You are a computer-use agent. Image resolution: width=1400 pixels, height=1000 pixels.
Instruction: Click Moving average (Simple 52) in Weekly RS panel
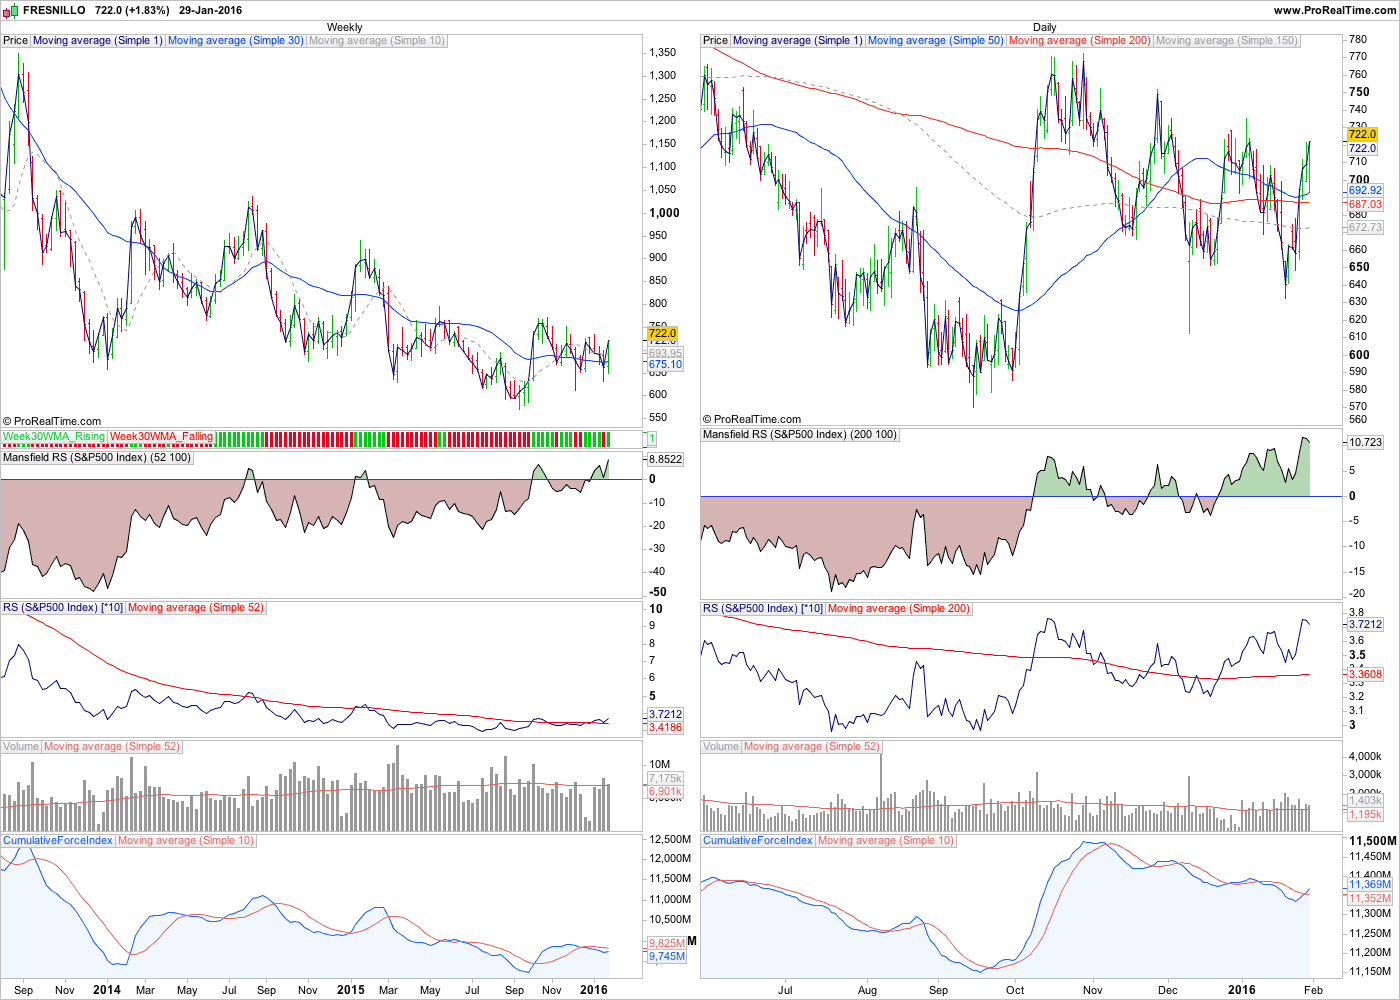(196, 608)
